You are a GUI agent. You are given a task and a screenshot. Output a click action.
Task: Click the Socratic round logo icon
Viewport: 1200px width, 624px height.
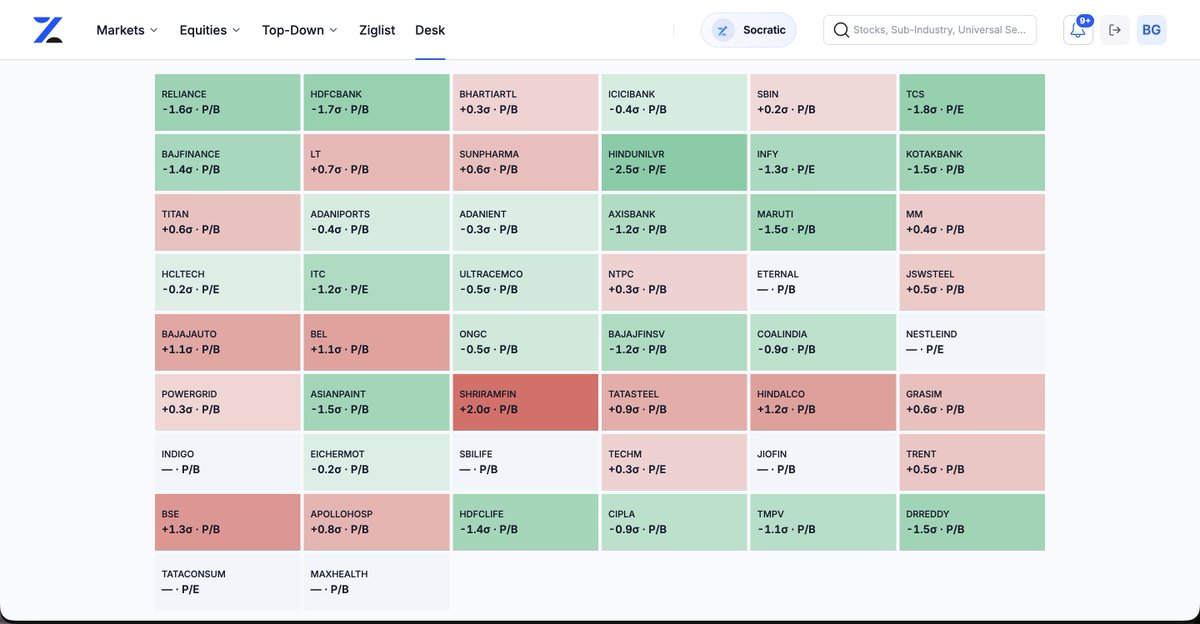(x=723, y=30)
